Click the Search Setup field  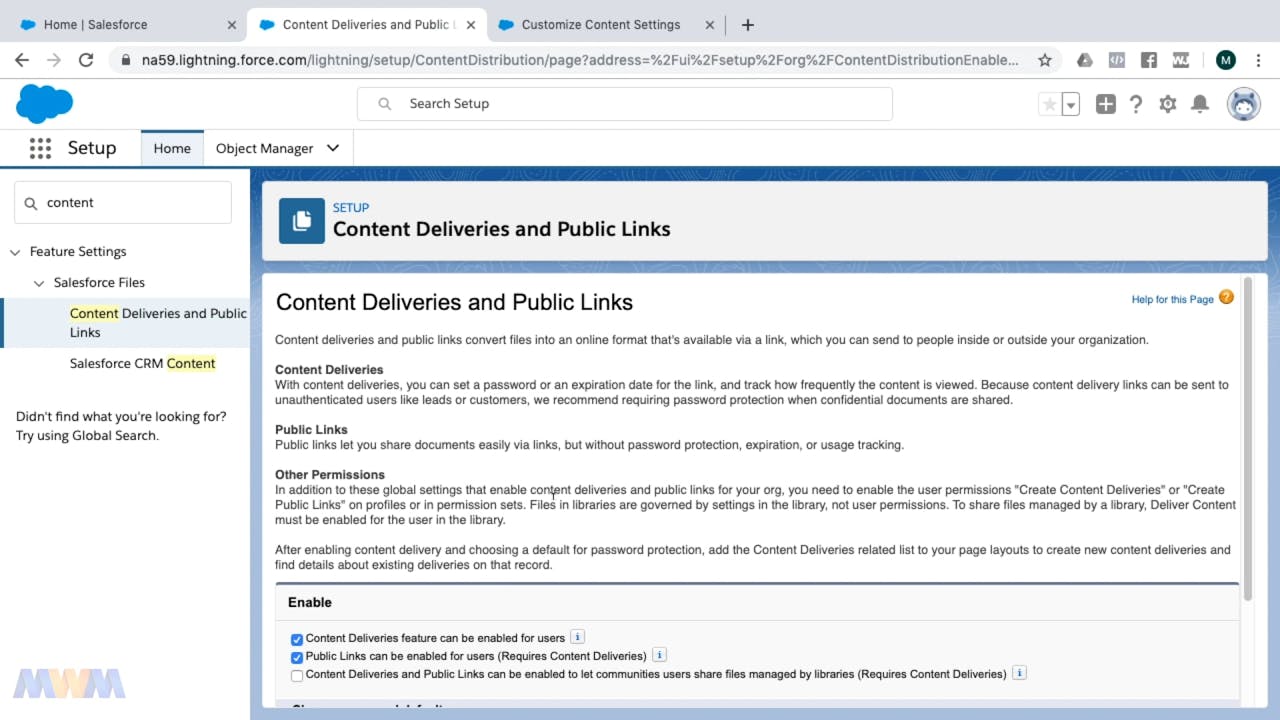click(x=625, y=104)
